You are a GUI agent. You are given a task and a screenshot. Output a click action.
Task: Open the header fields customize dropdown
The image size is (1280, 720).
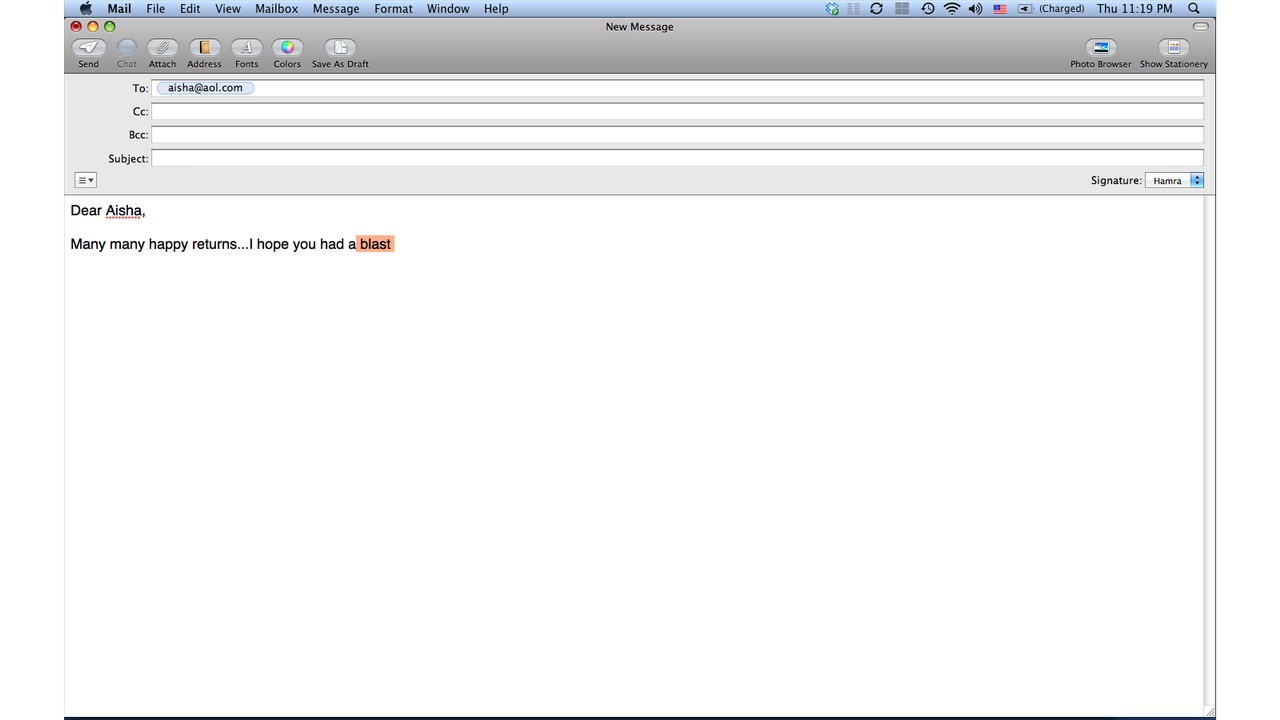pos(86,181)
